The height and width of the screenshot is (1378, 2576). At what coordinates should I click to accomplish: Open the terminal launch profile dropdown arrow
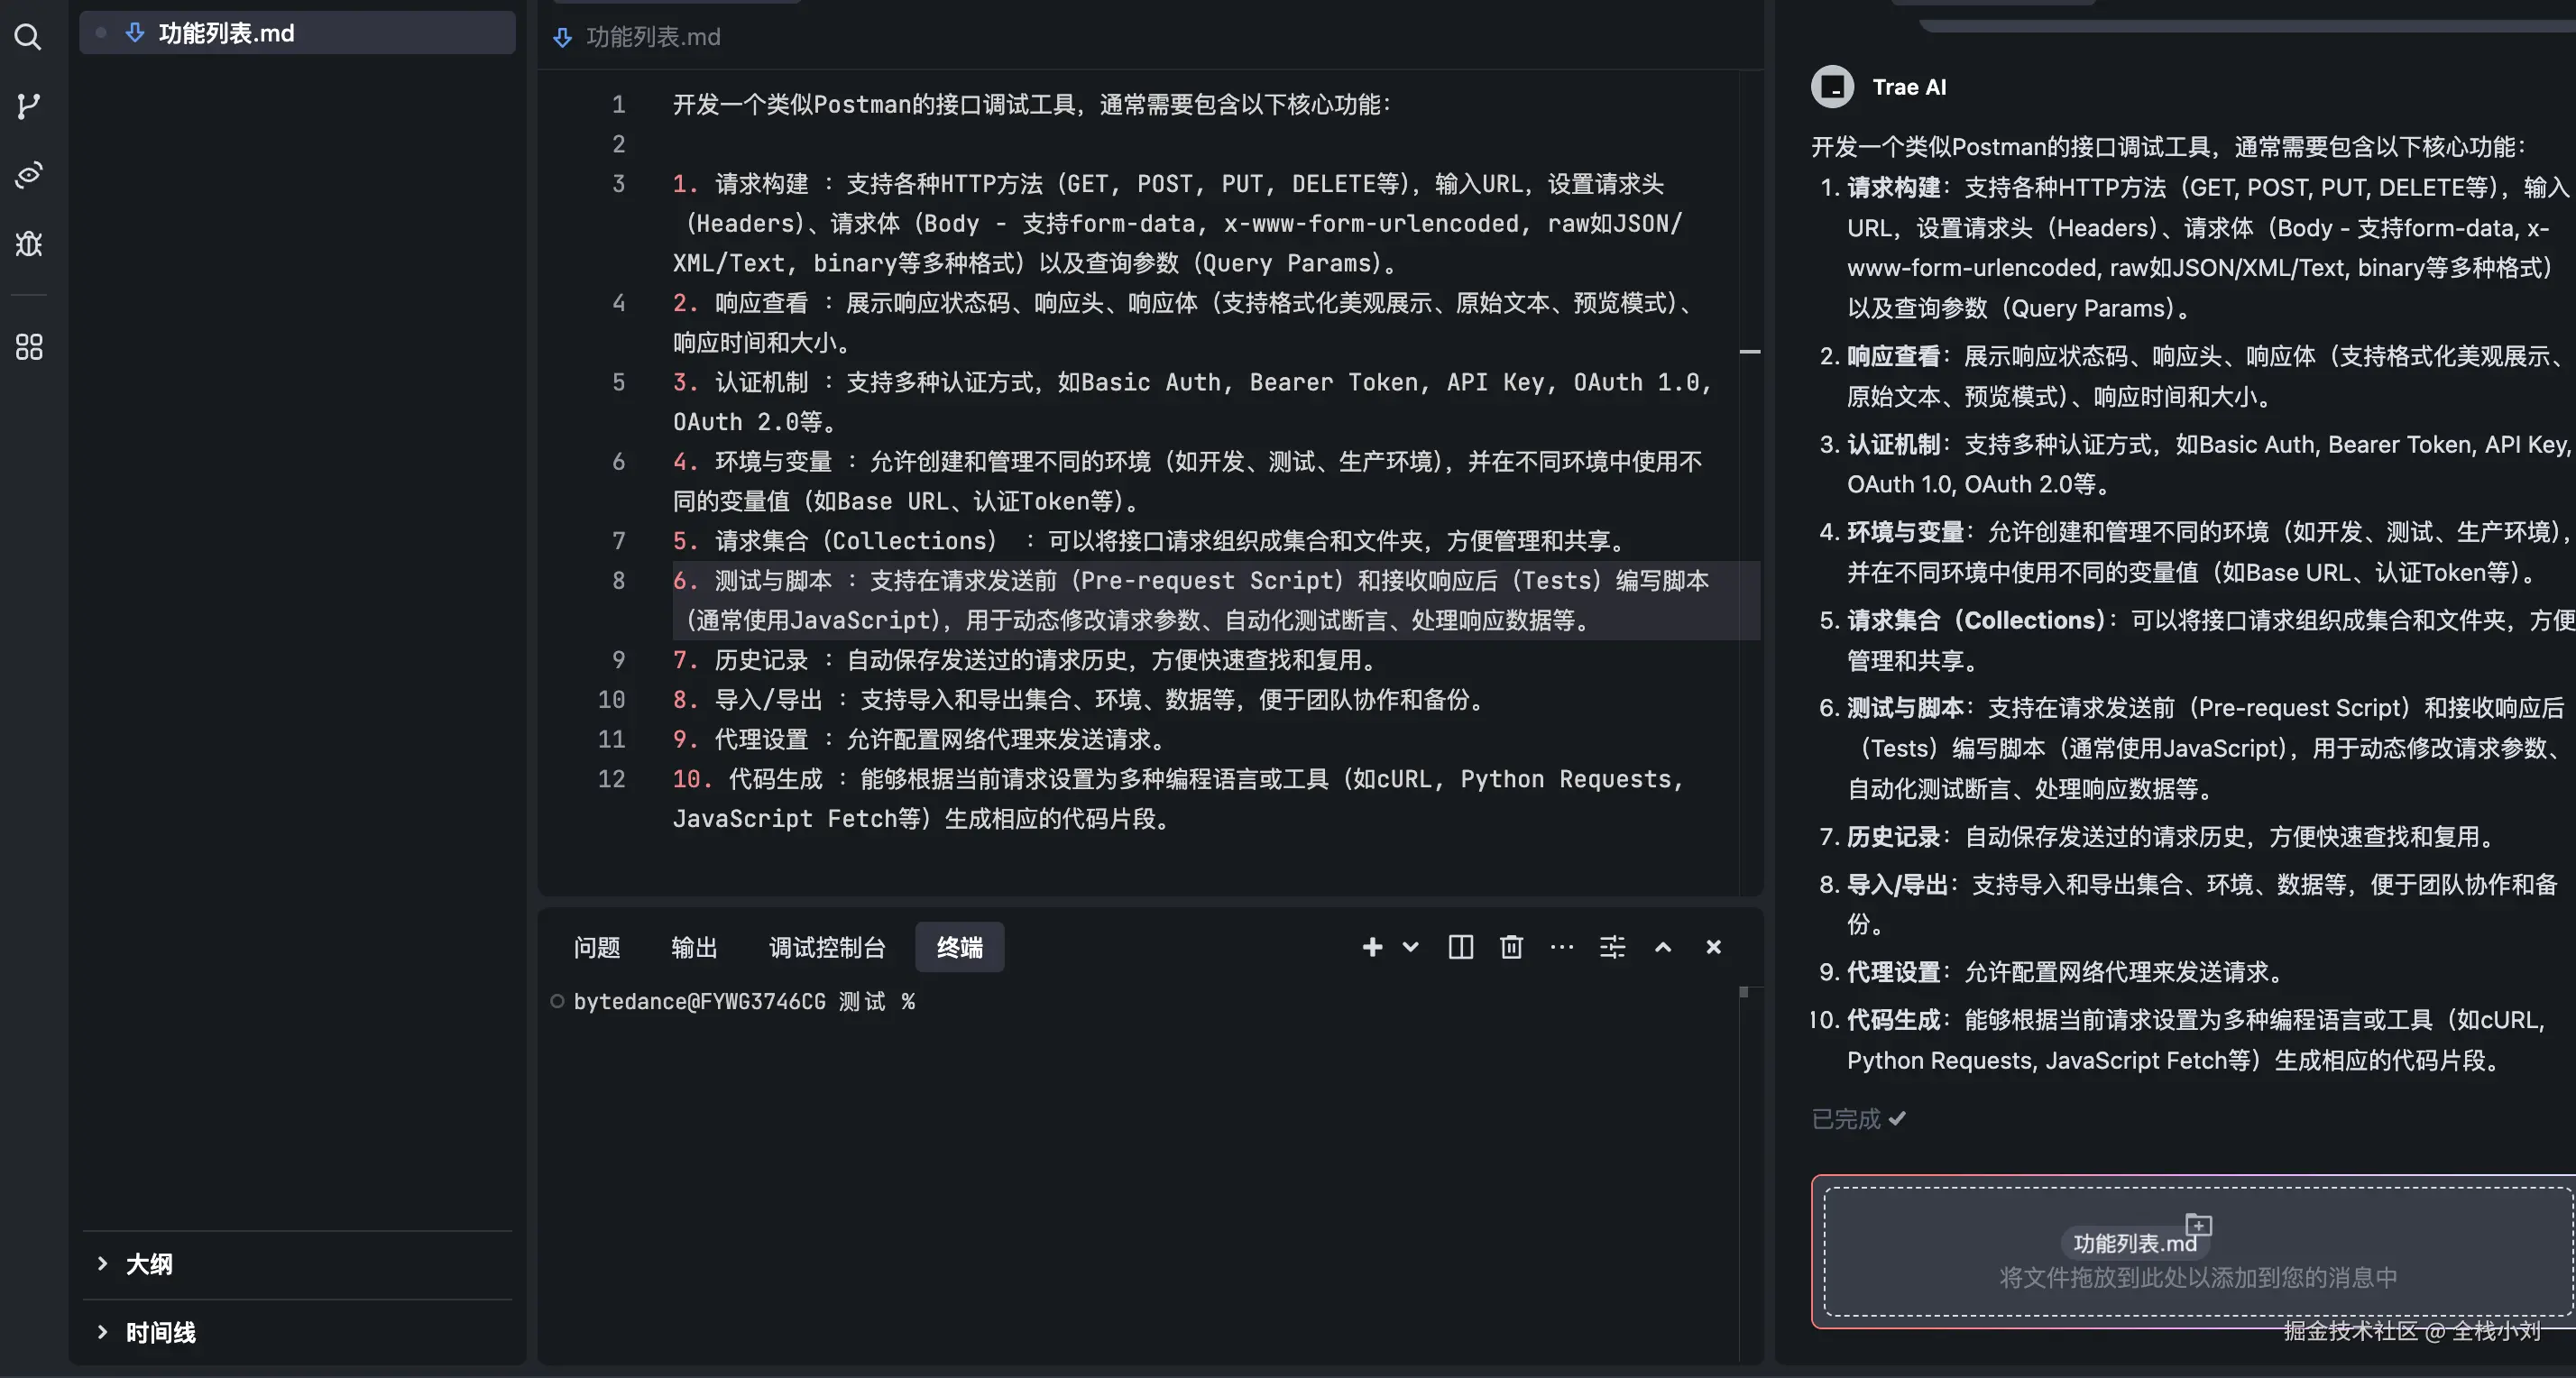[1410, 947]
